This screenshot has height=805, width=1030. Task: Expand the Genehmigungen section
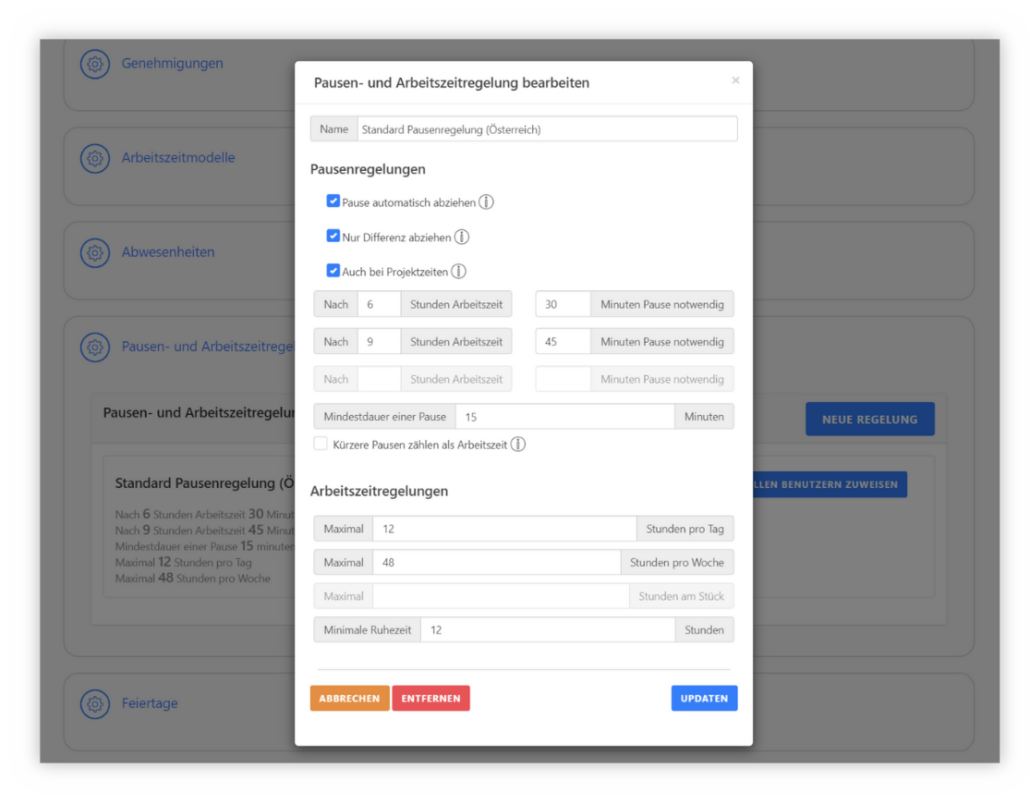(x=172, y=64)
